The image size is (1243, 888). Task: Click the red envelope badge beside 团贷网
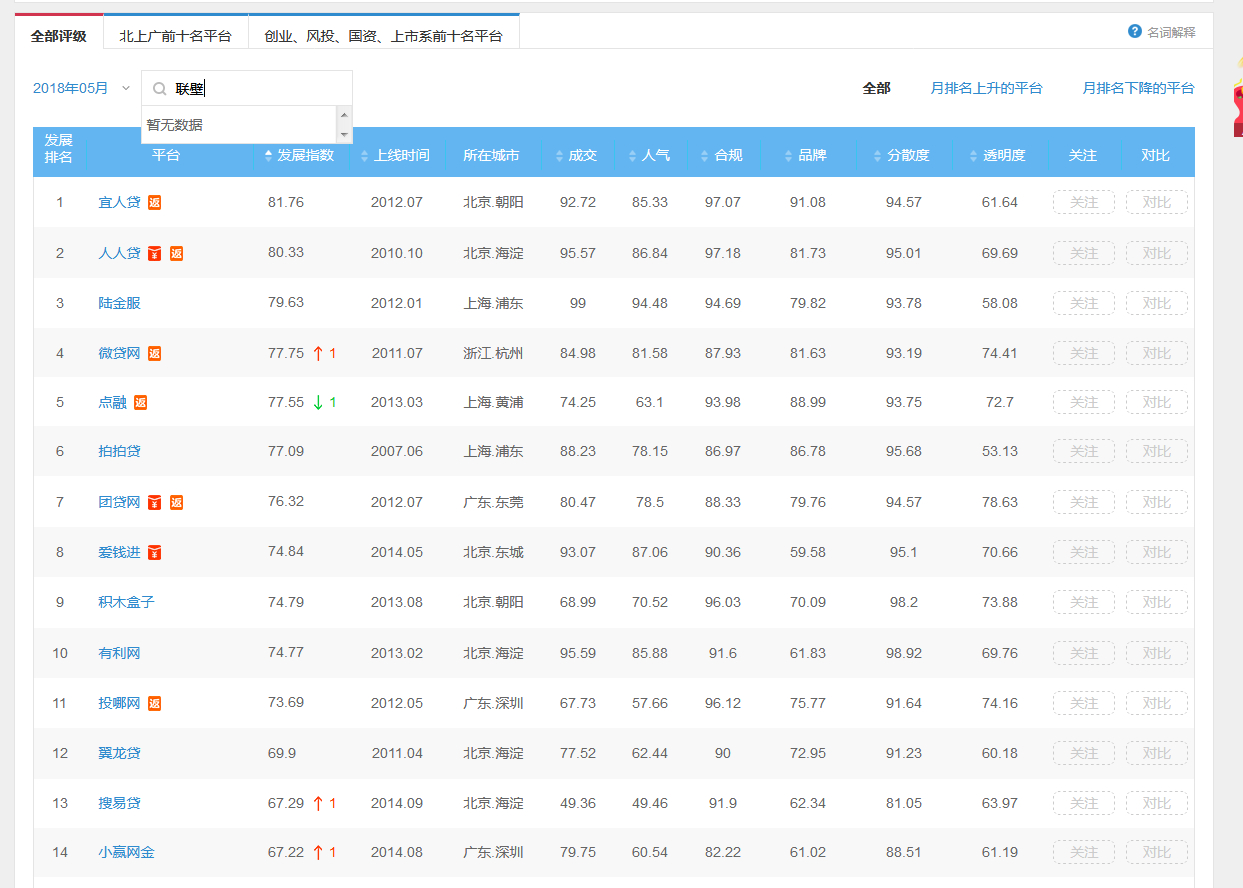coord(154,503)
